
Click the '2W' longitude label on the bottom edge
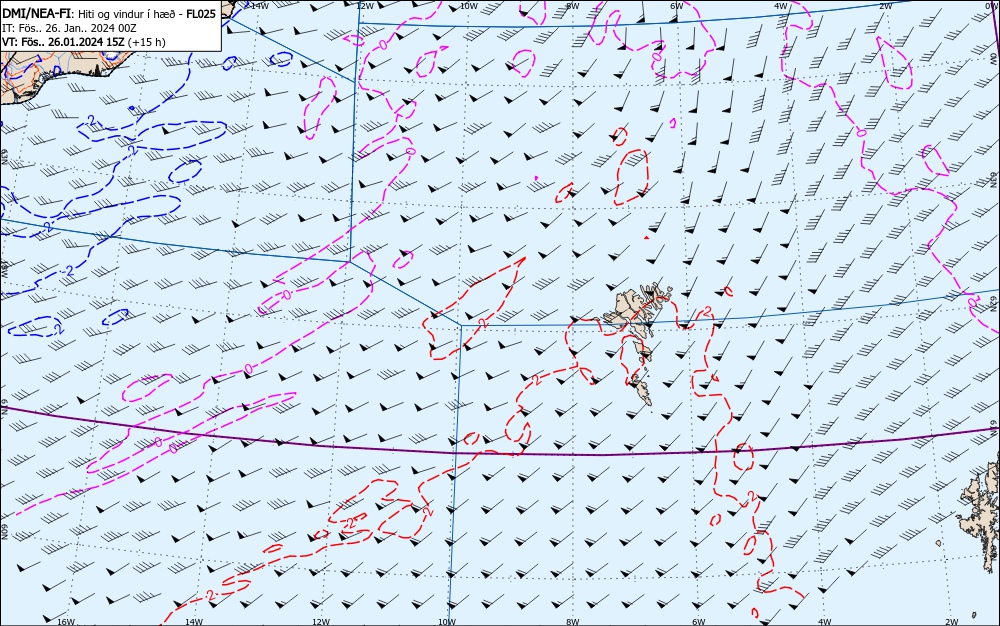[952, 622]
